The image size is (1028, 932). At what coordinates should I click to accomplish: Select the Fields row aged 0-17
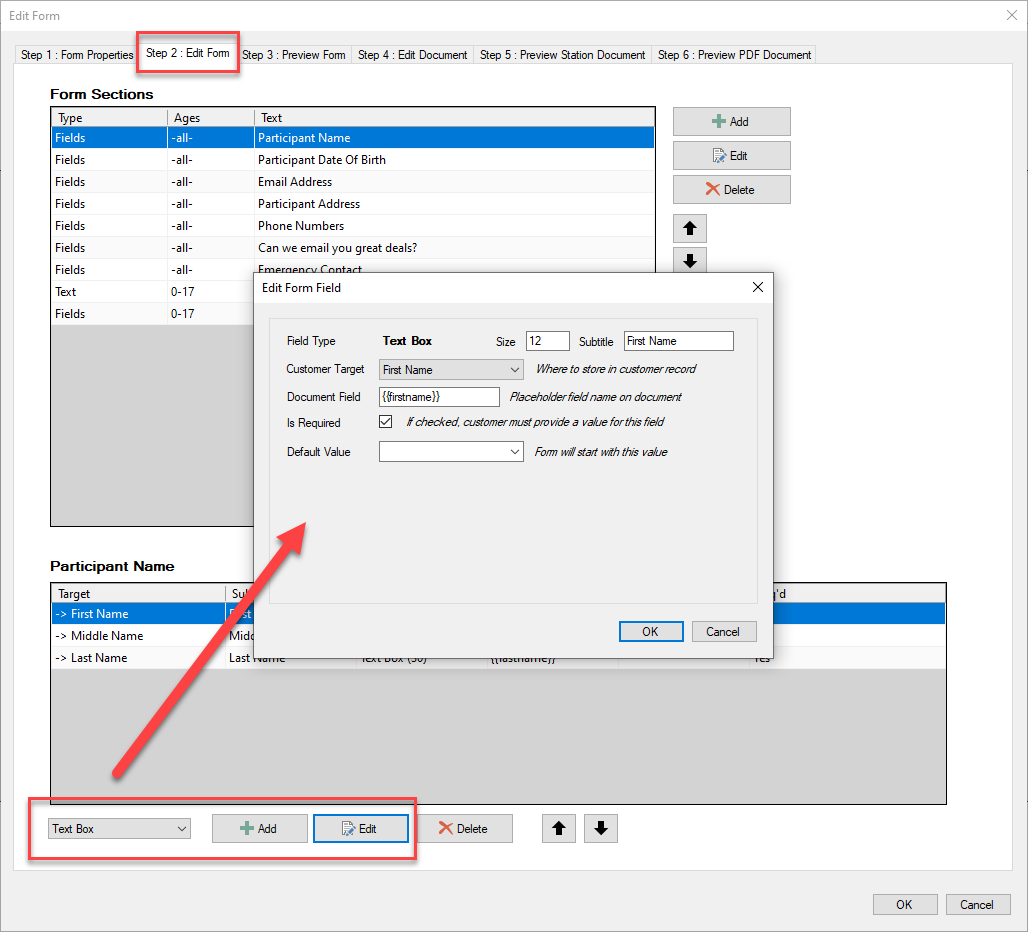point(153,313)
